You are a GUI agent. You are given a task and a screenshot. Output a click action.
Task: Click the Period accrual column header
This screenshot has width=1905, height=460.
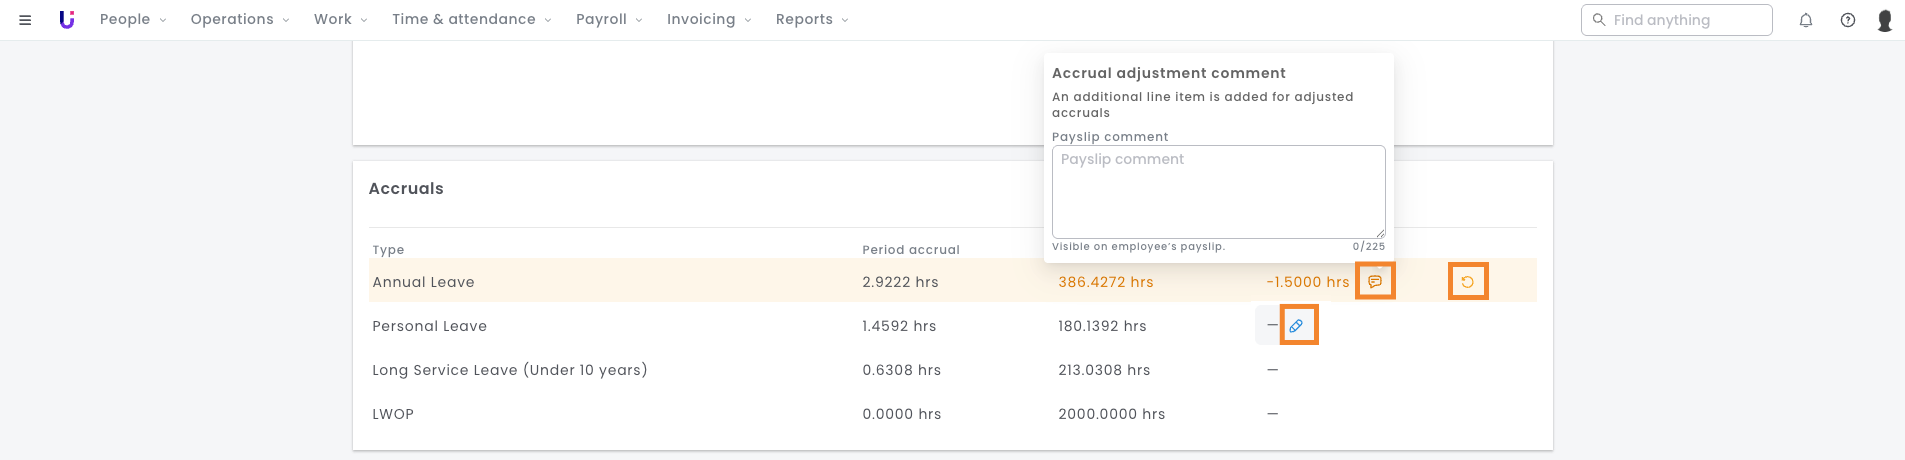point(910,250)
